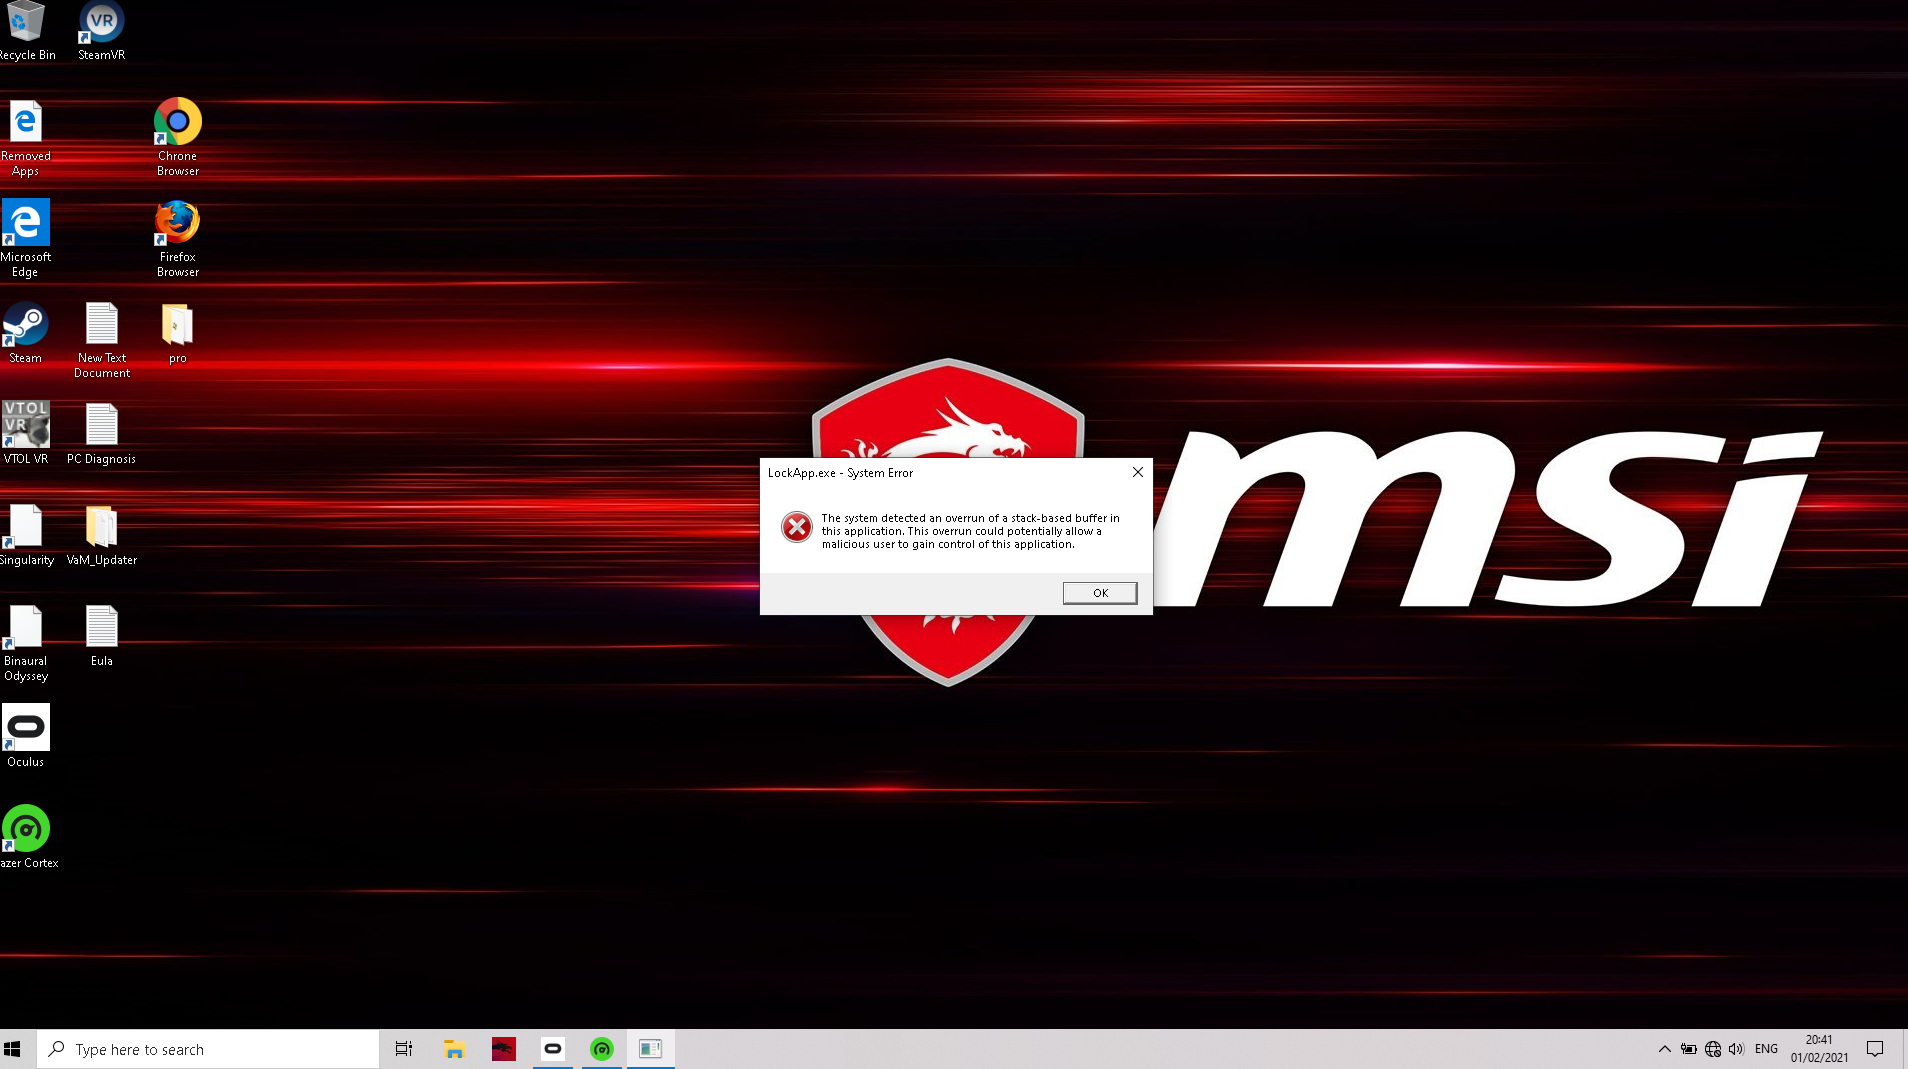
Task: Select the VaM_Updater folder icon
Action: (101, 535)
